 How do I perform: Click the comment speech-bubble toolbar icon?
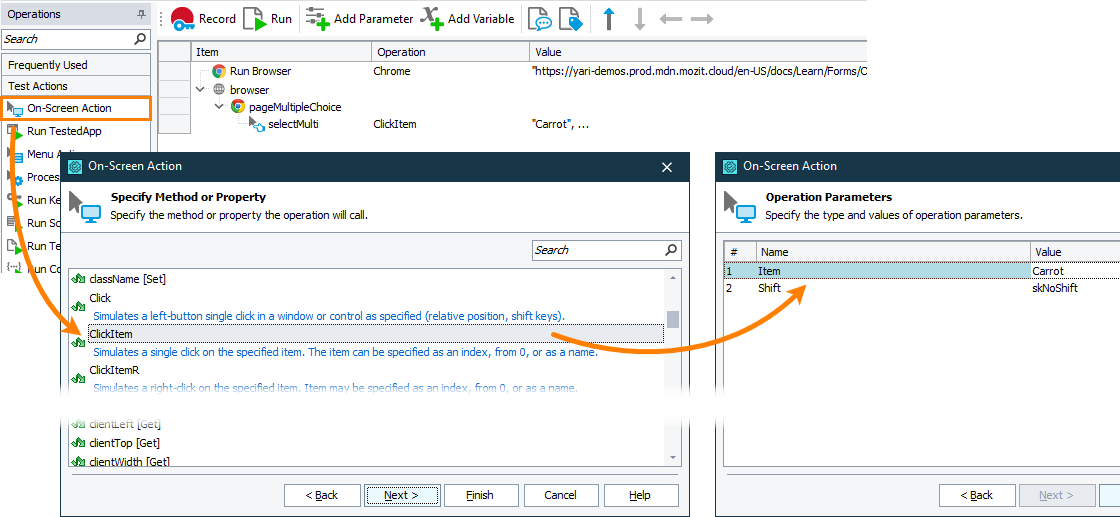[x=540, y=19]
